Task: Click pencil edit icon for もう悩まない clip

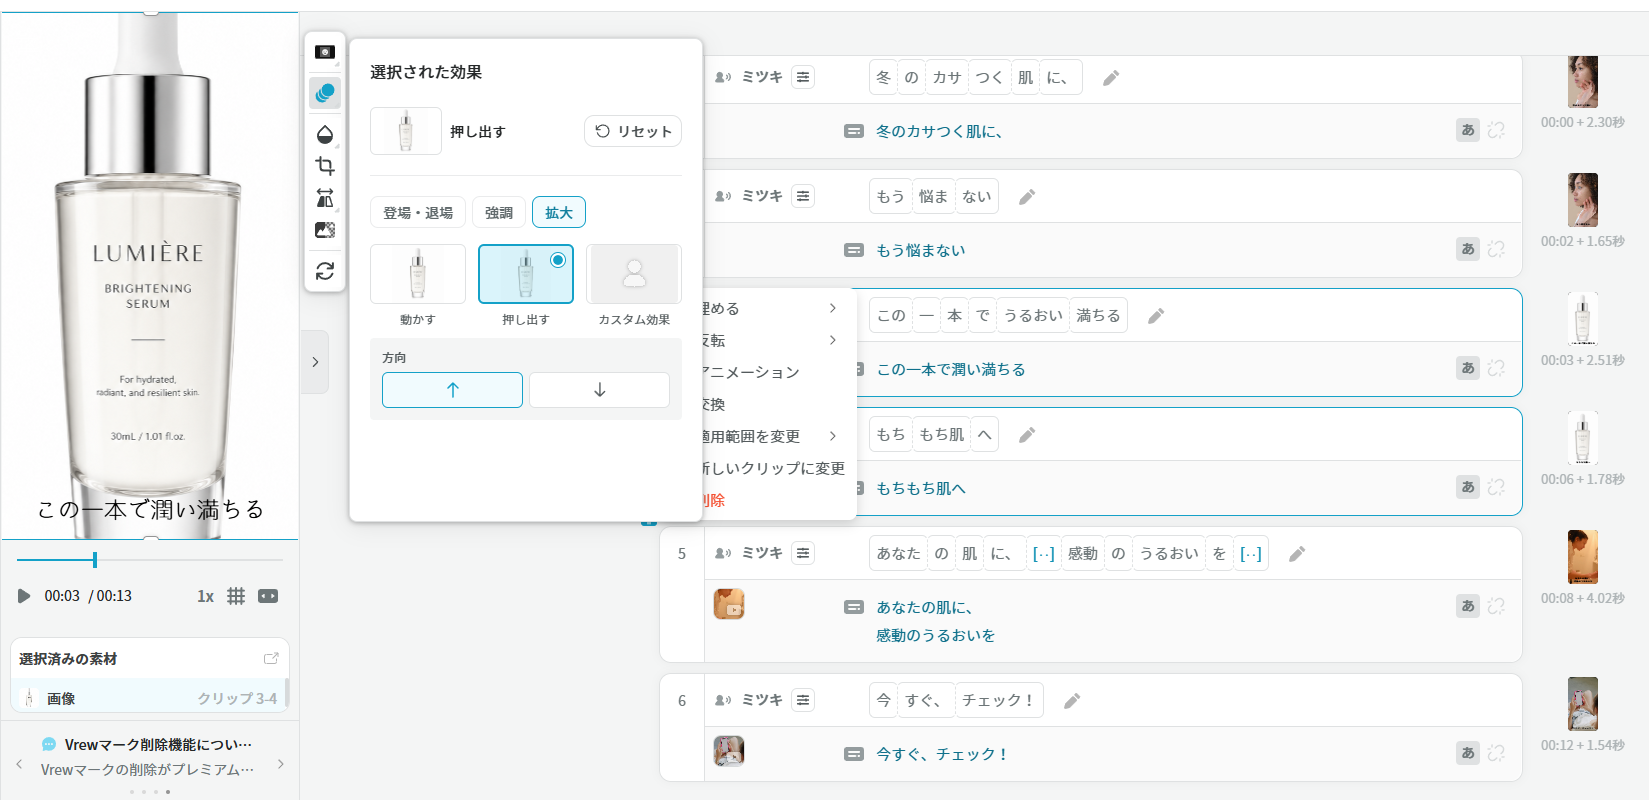Action: tap(1027, 197)
